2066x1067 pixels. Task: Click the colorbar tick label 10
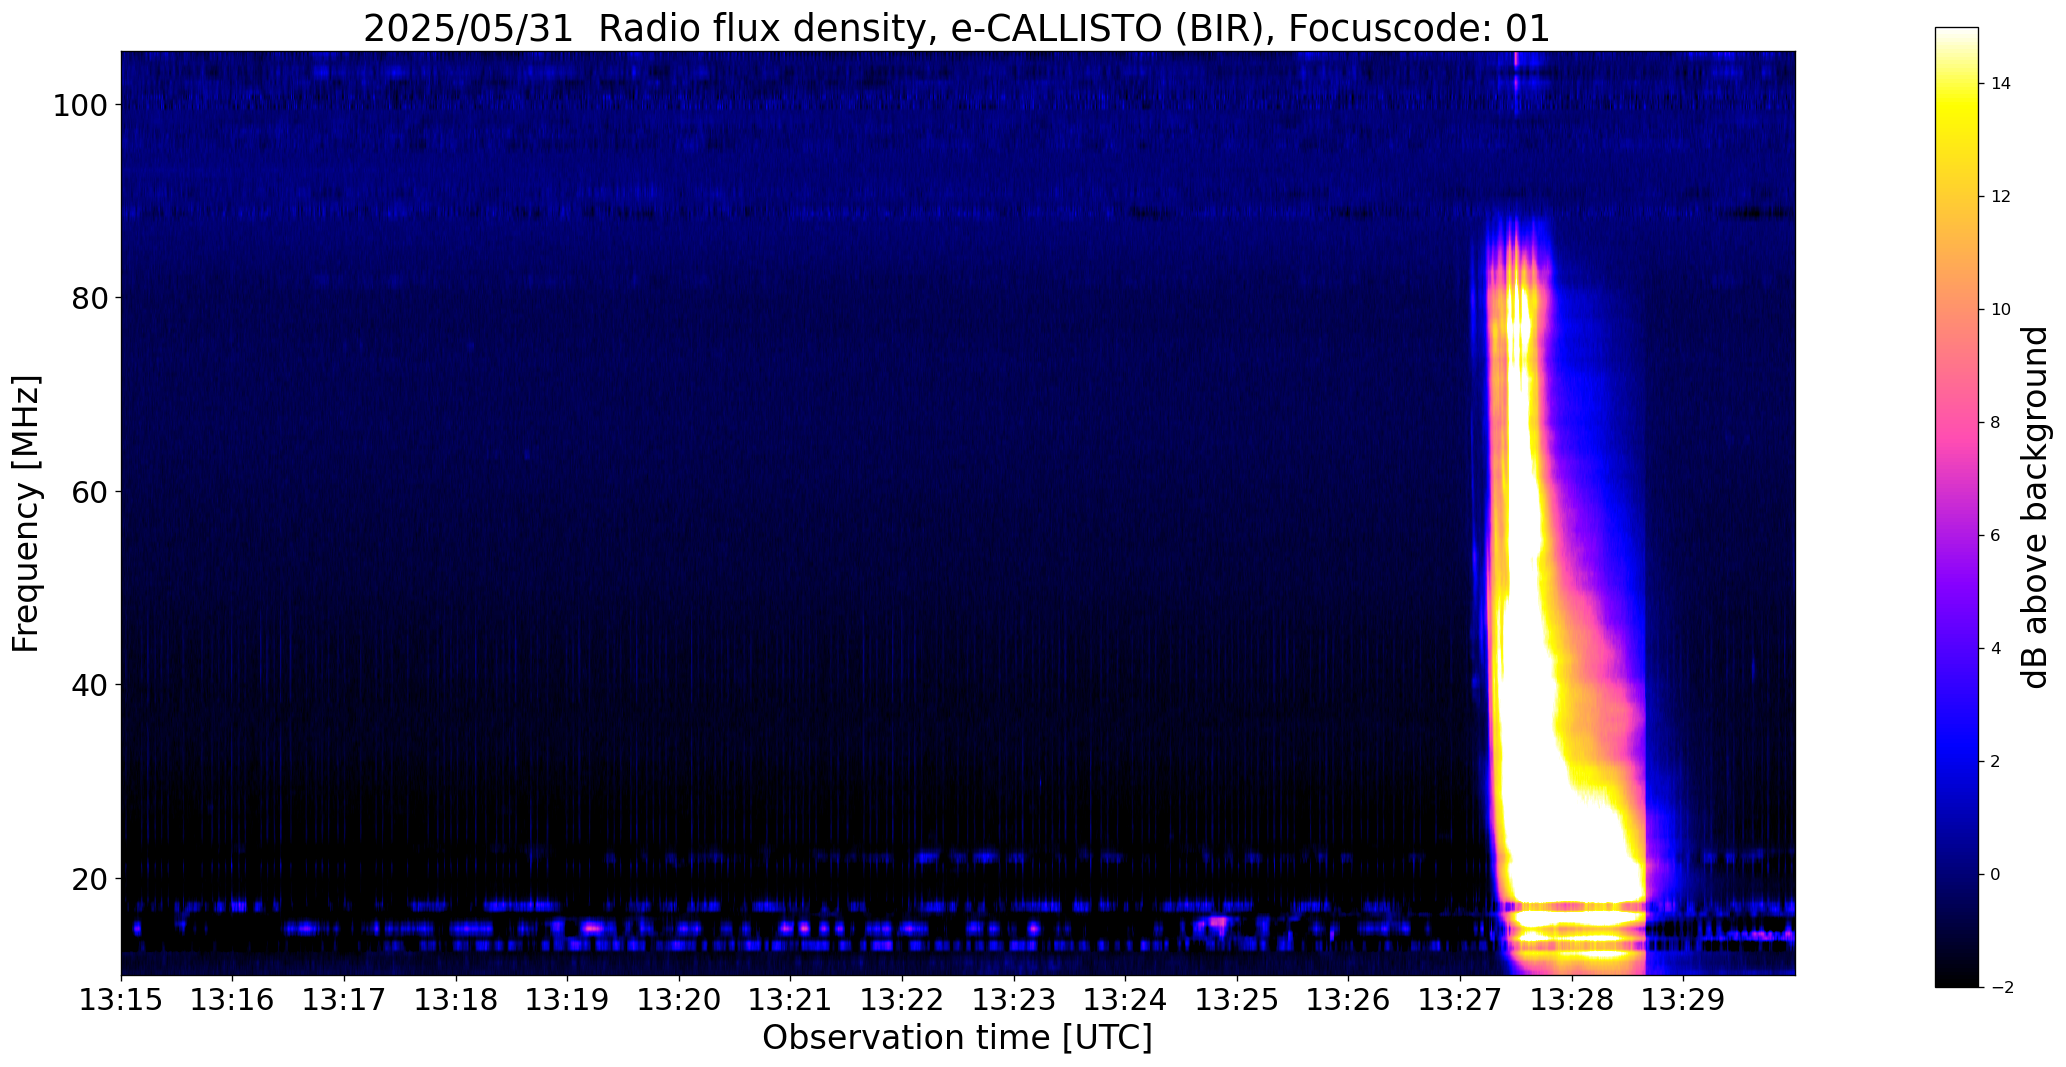[x=2000, y=310]
